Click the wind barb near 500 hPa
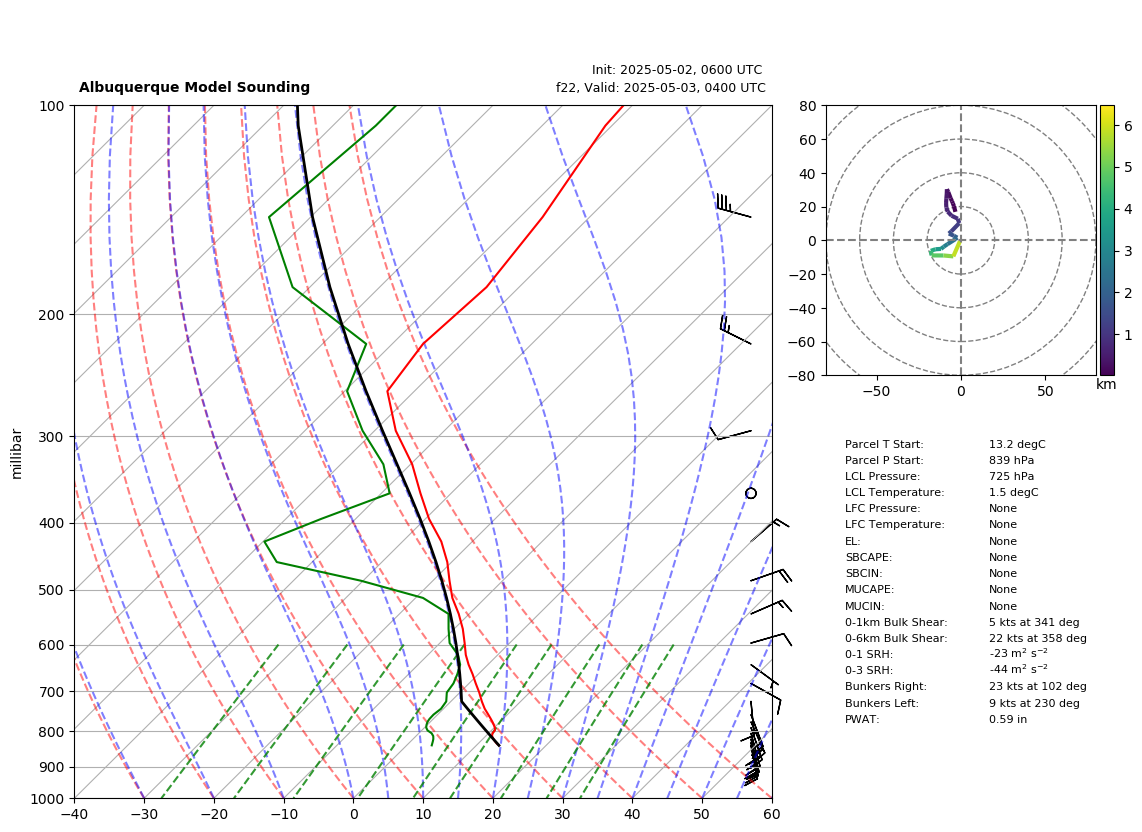 coord(771,576)
